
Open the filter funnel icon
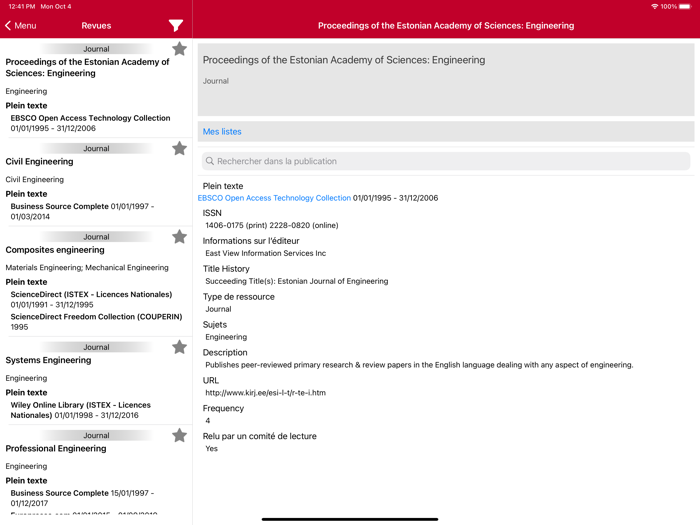click(x=176, y=25)
